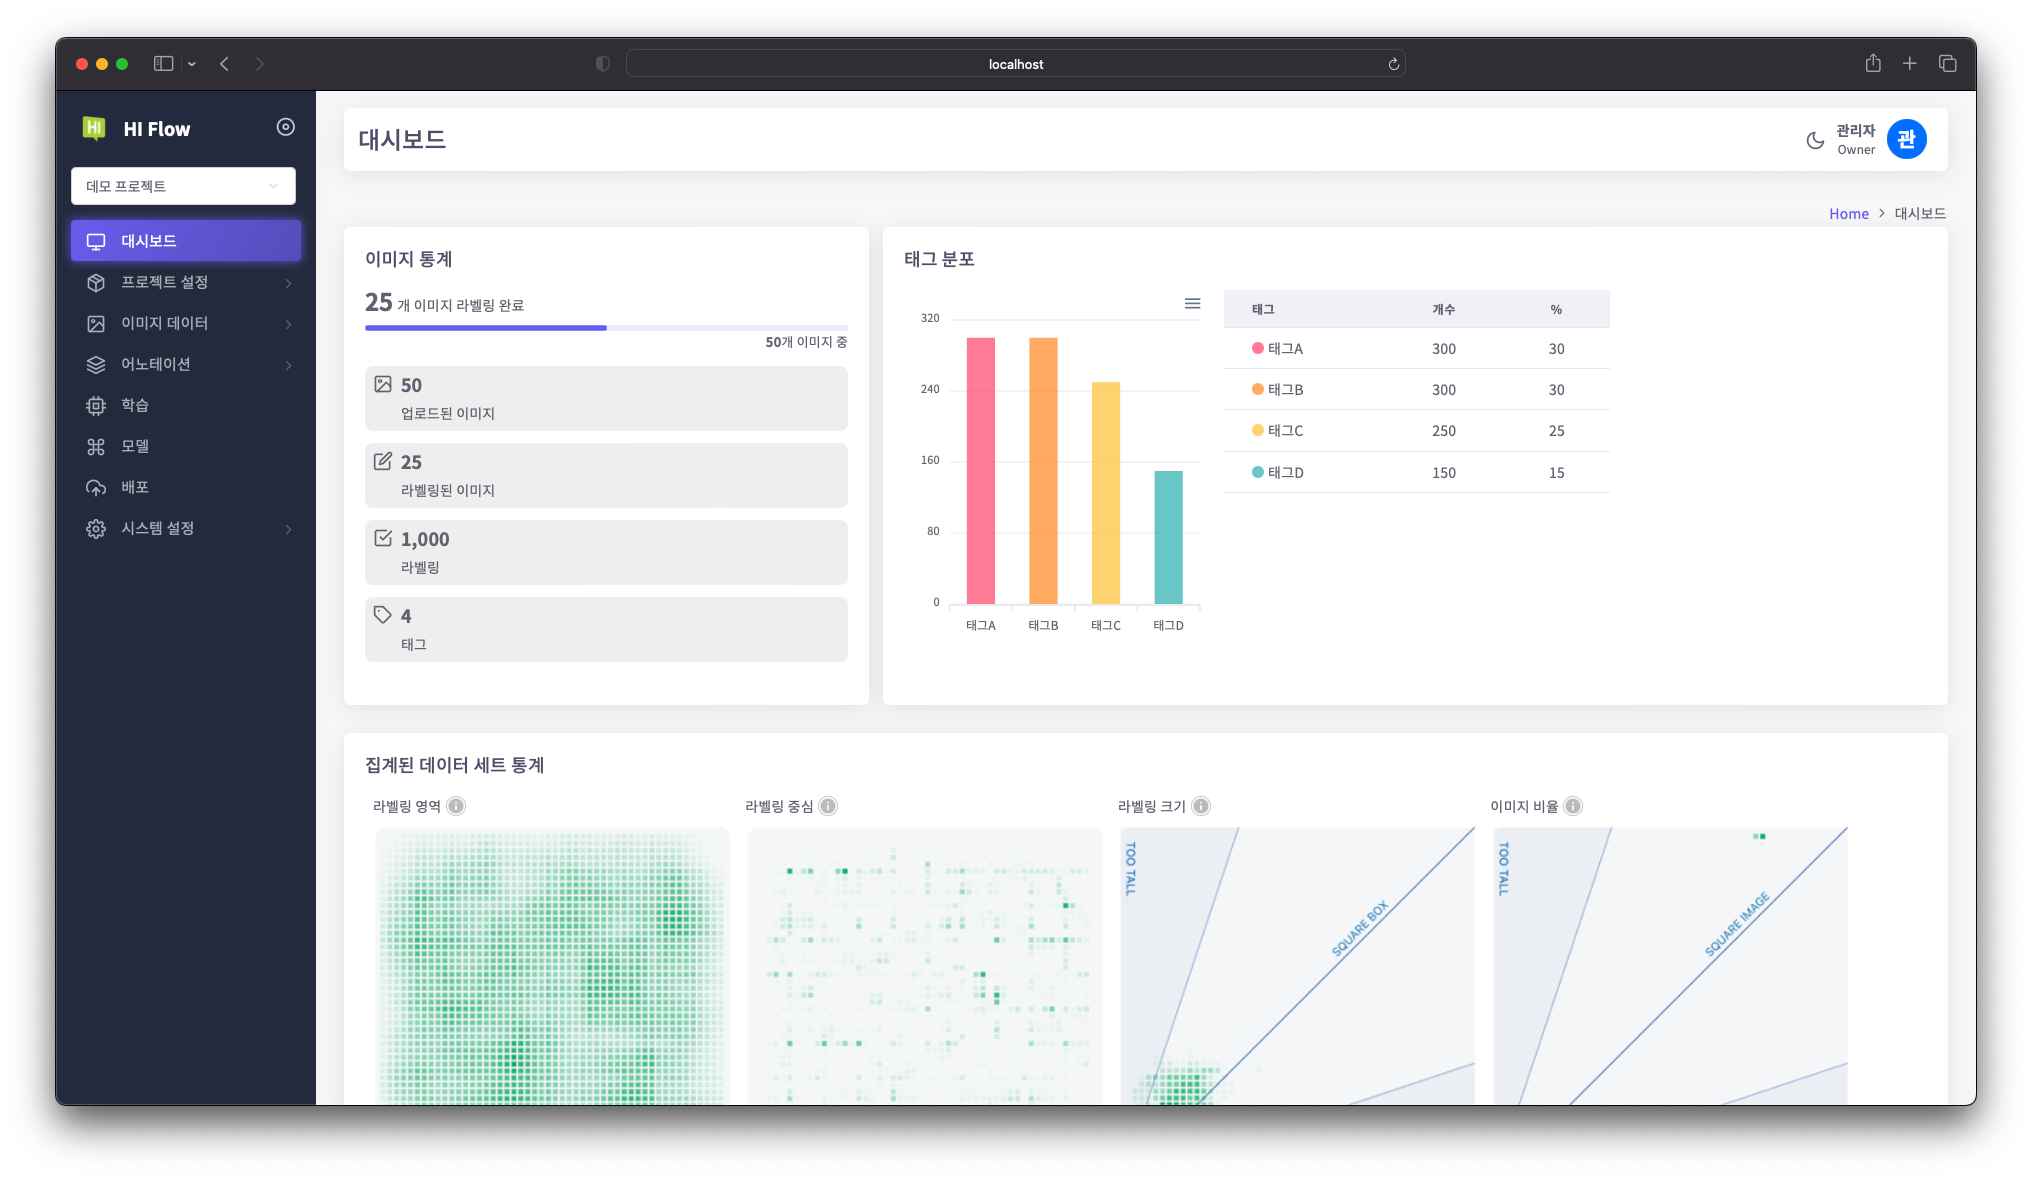The width and height of the screenshot is (2032, 1179).
Task: Go to the 배포 menu item
Action: click(x=135, y=487)
